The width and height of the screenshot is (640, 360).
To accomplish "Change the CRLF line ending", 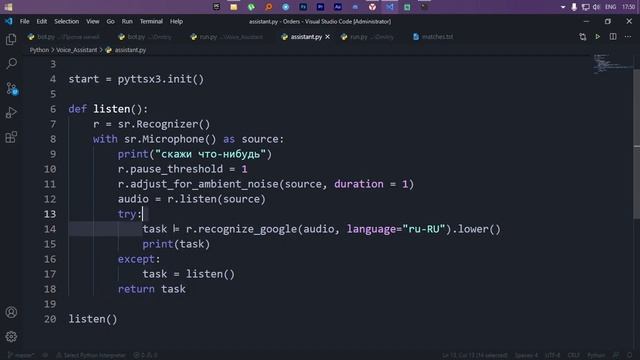I will coord(573,355).
